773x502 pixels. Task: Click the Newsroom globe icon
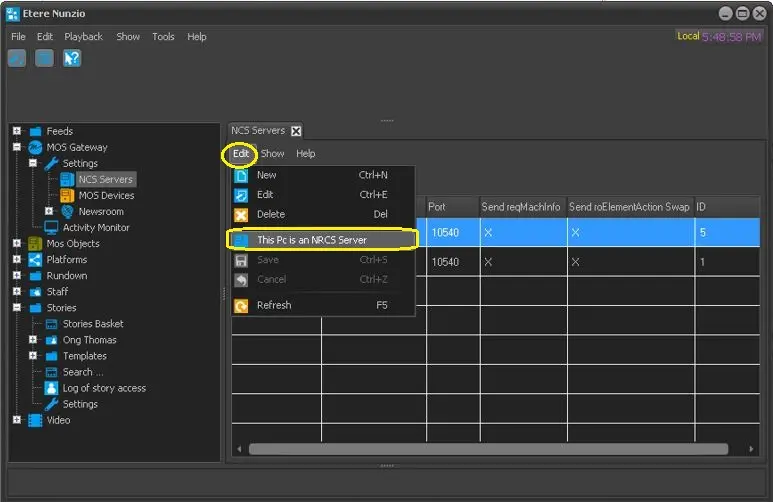[x=67, y=212]
